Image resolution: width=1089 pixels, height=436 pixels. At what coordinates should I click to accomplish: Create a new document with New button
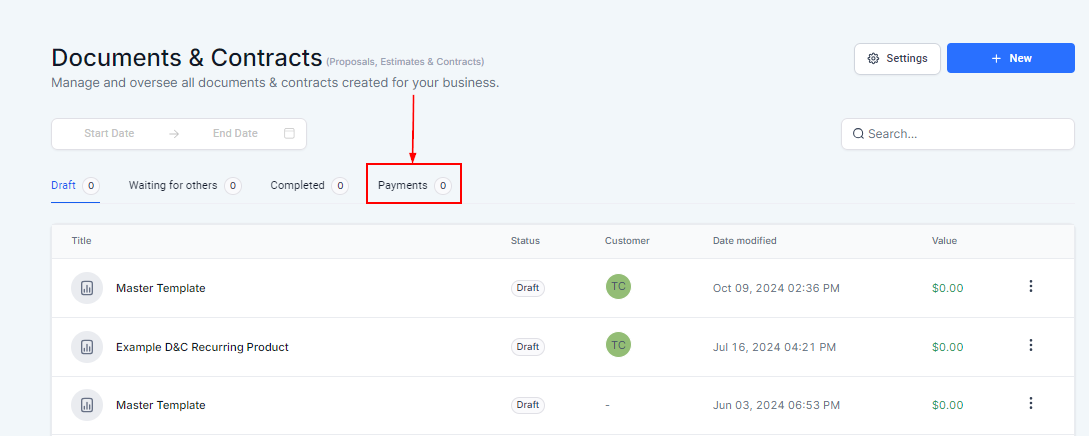point(1011,58)
